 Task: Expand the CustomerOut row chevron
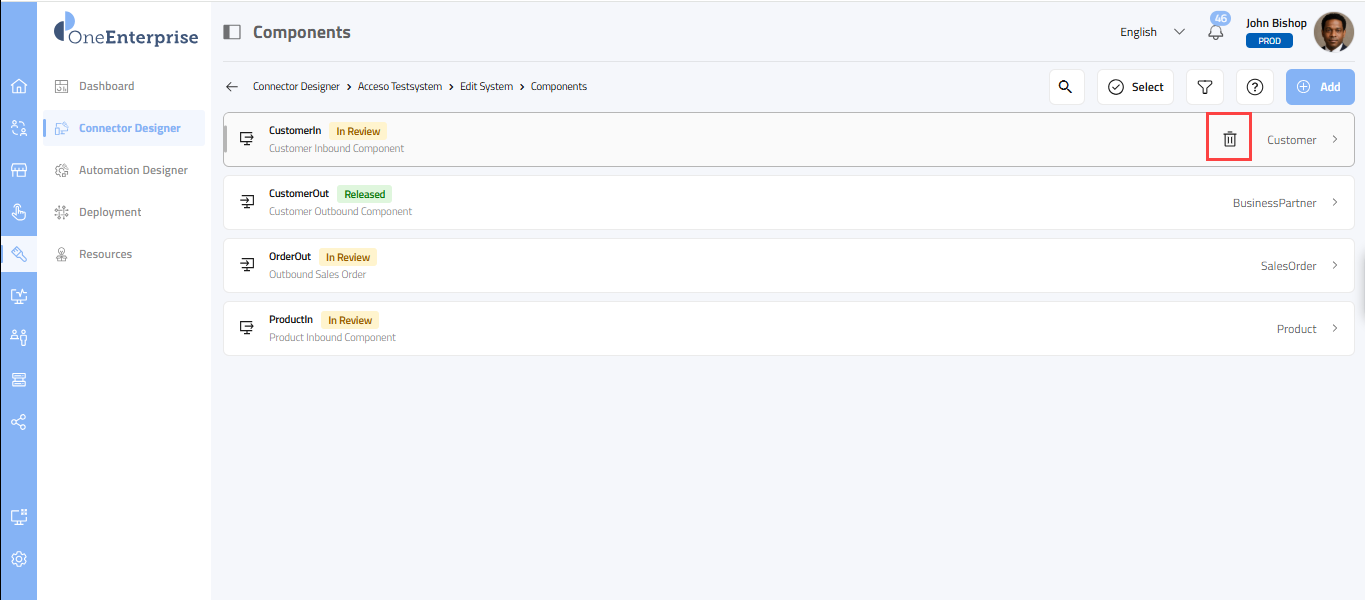tap(1335, 203)
